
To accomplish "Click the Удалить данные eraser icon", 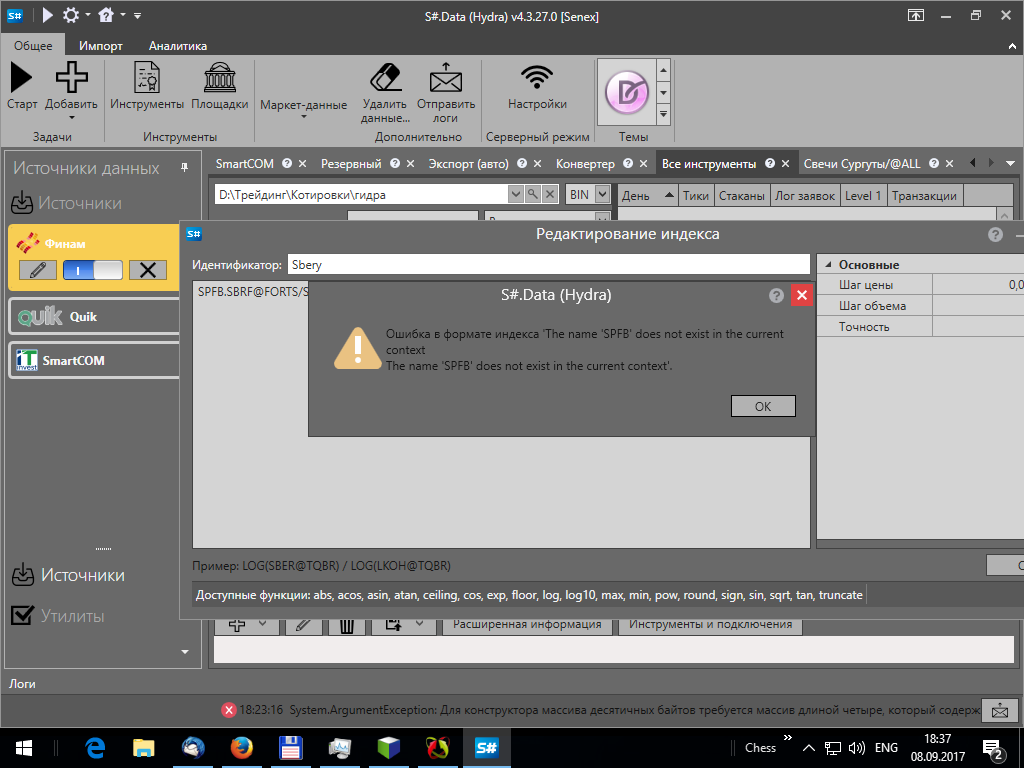I will (x=385, y=78).
